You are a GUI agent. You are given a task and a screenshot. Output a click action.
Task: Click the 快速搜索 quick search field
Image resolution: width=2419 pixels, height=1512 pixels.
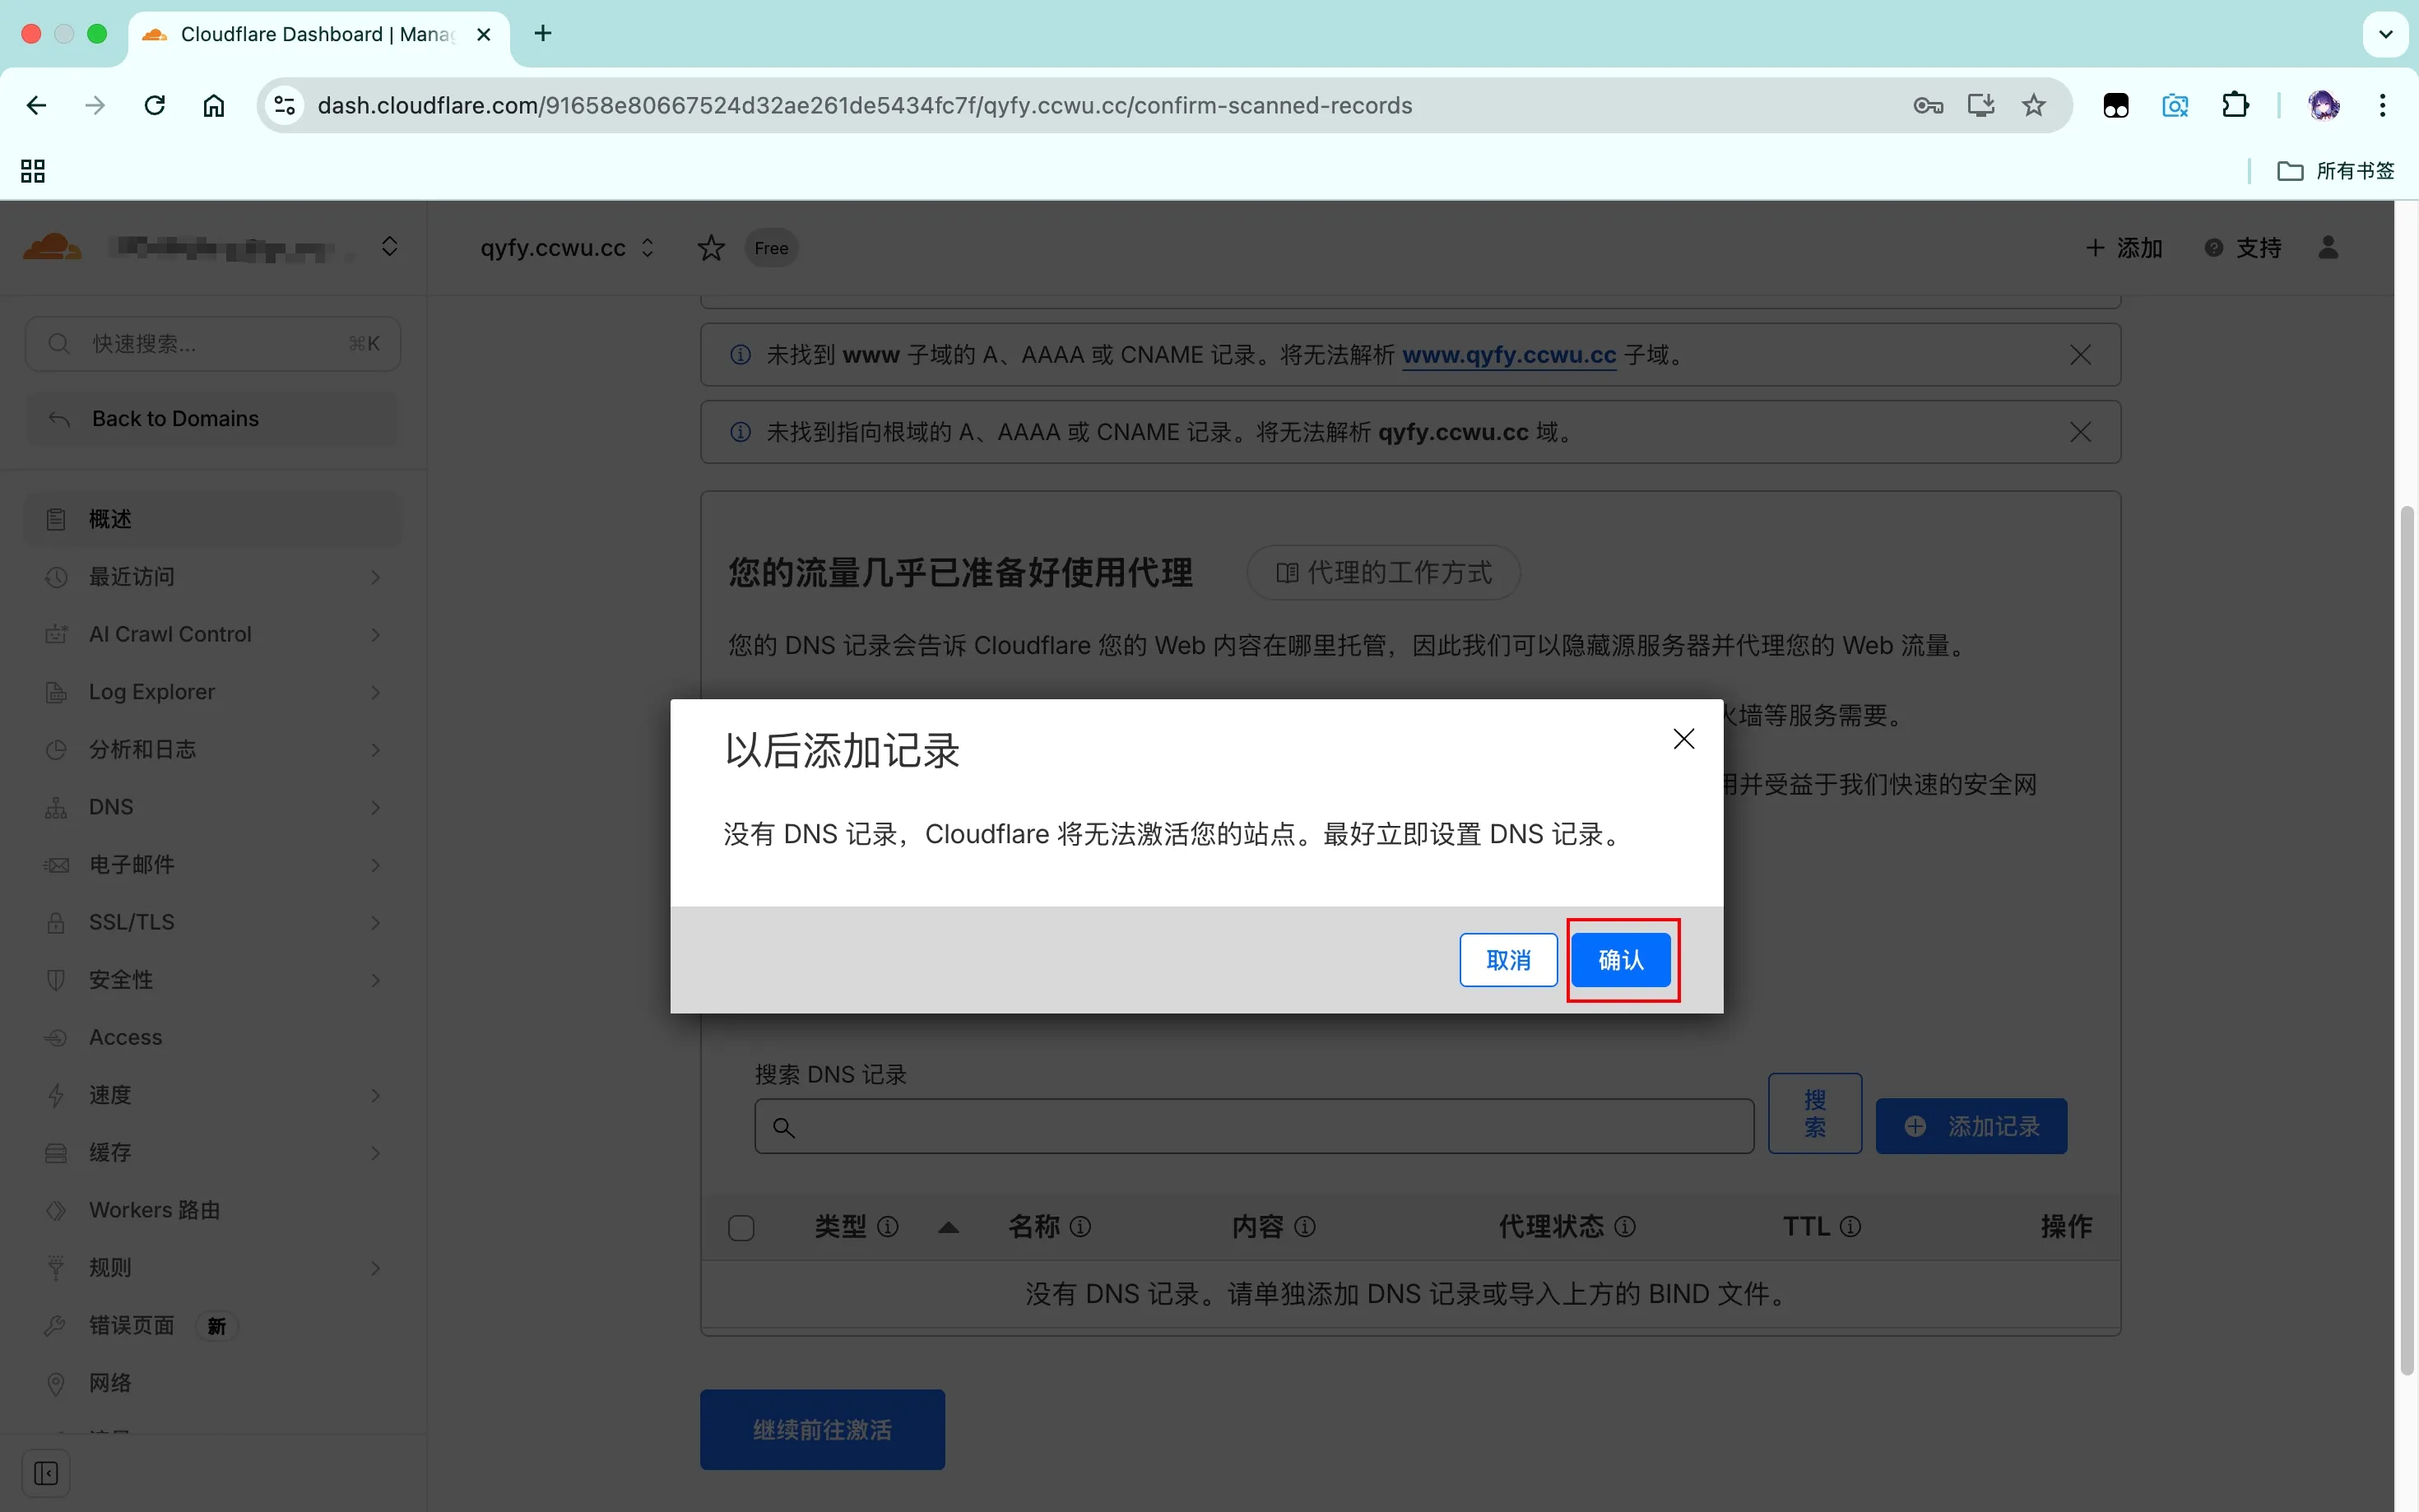(212, 344)
